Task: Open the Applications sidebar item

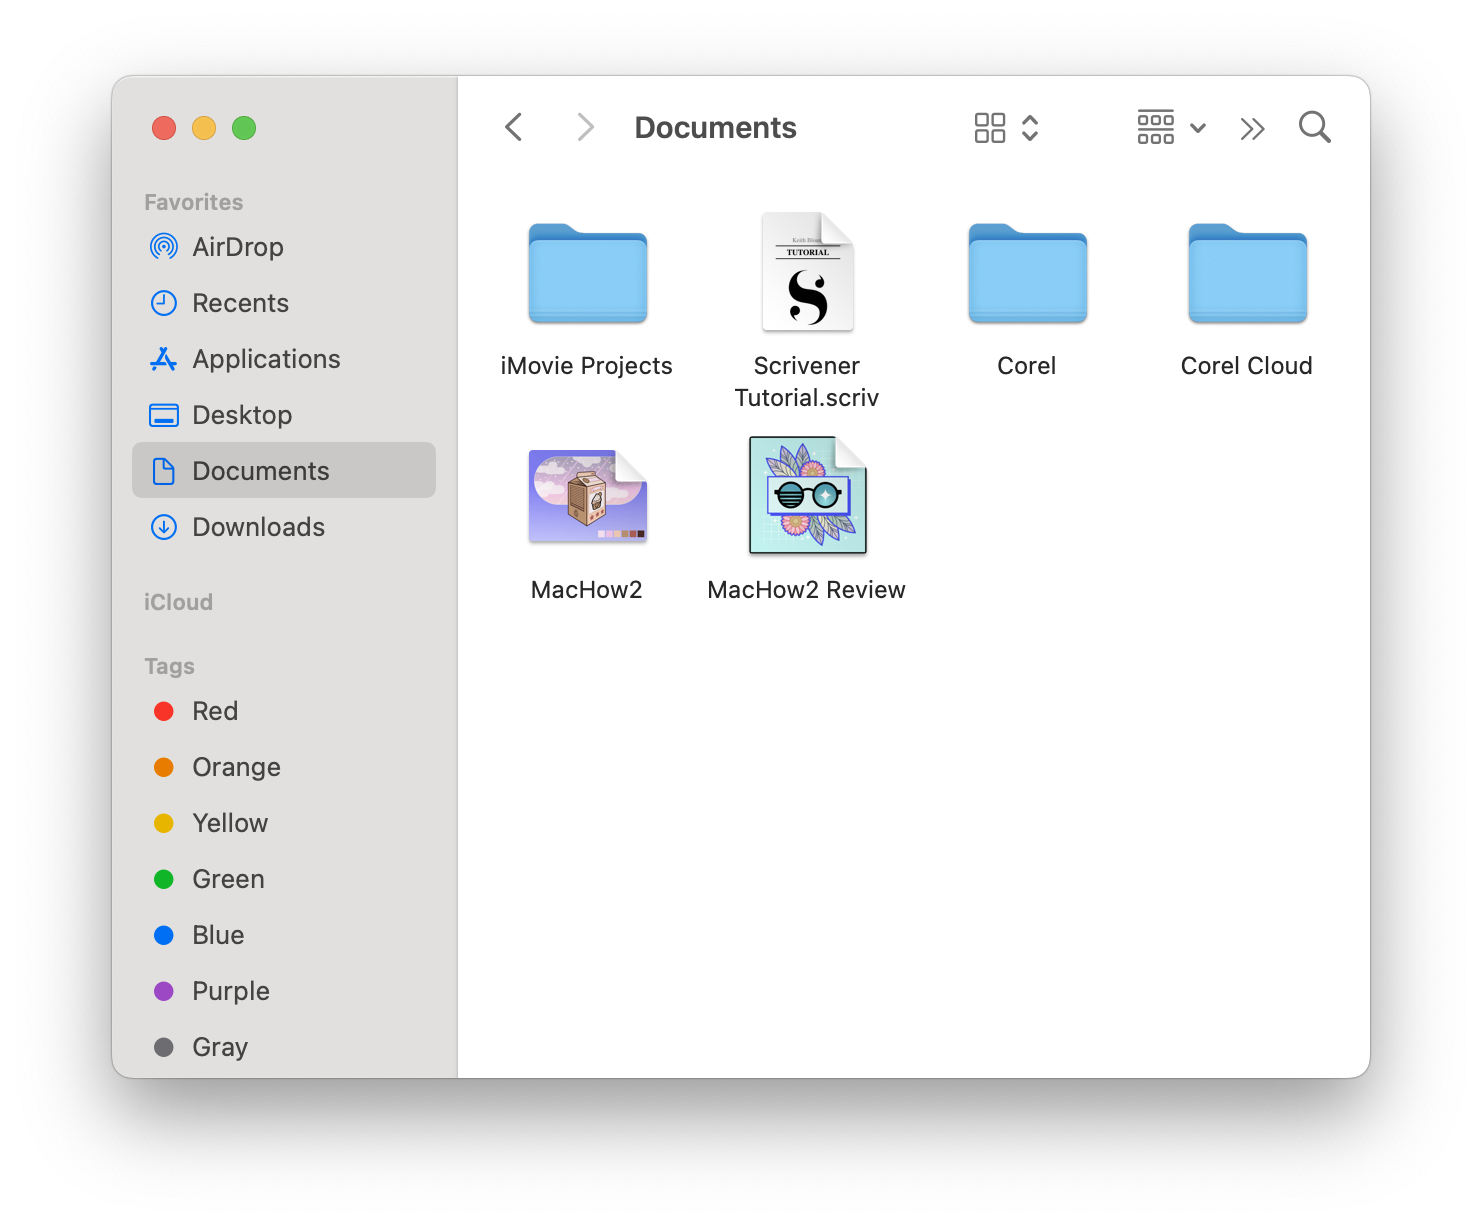Action: click(x=265, y=359)
